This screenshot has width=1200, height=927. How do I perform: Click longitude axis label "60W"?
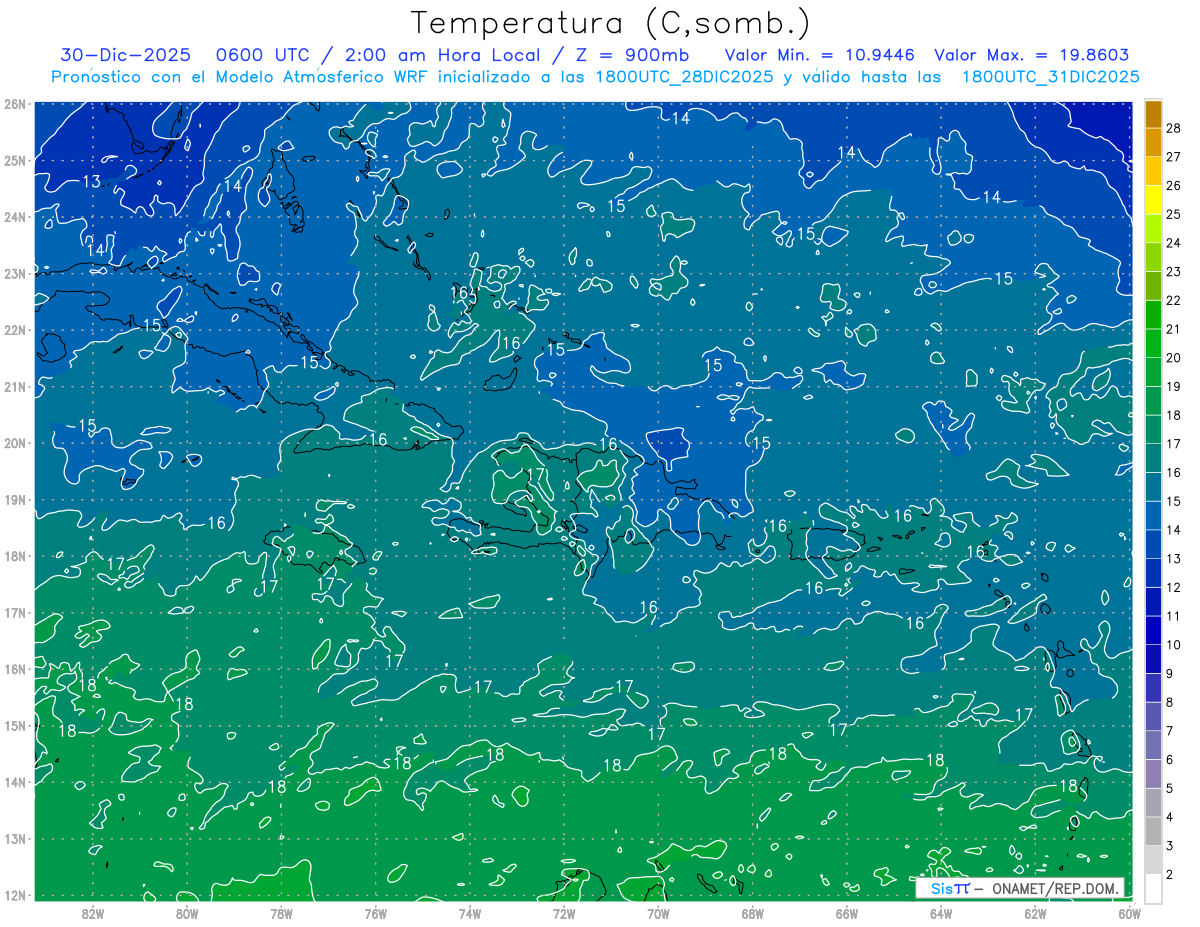click(x=1129, y=913)
